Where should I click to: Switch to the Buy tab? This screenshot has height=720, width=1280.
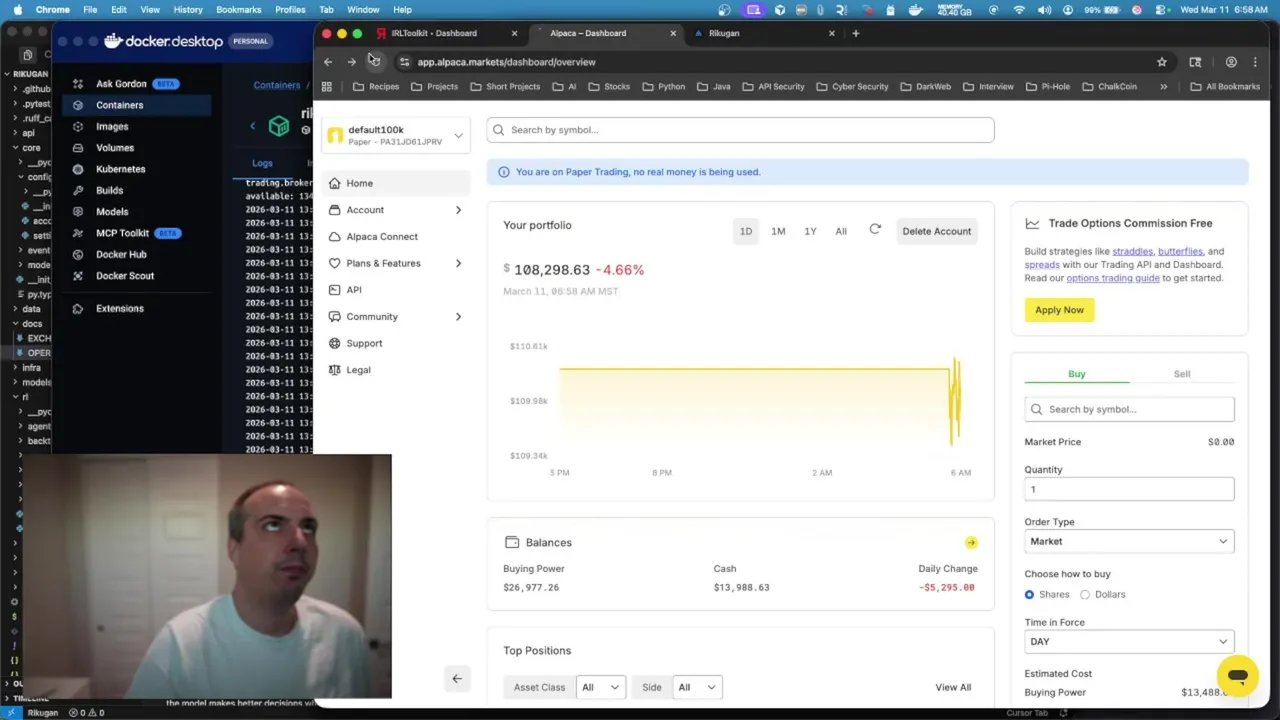[x=1077, y=374]
